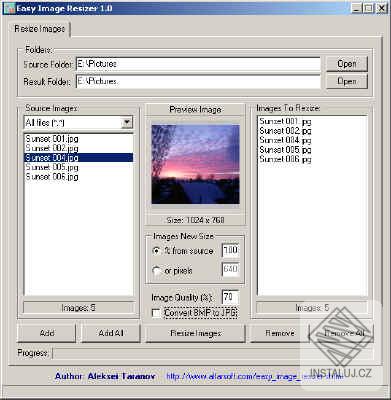Viewport: 391px width, 400px height.
Task: Expand the All files filter dropdown
Action: coord(127,123)
